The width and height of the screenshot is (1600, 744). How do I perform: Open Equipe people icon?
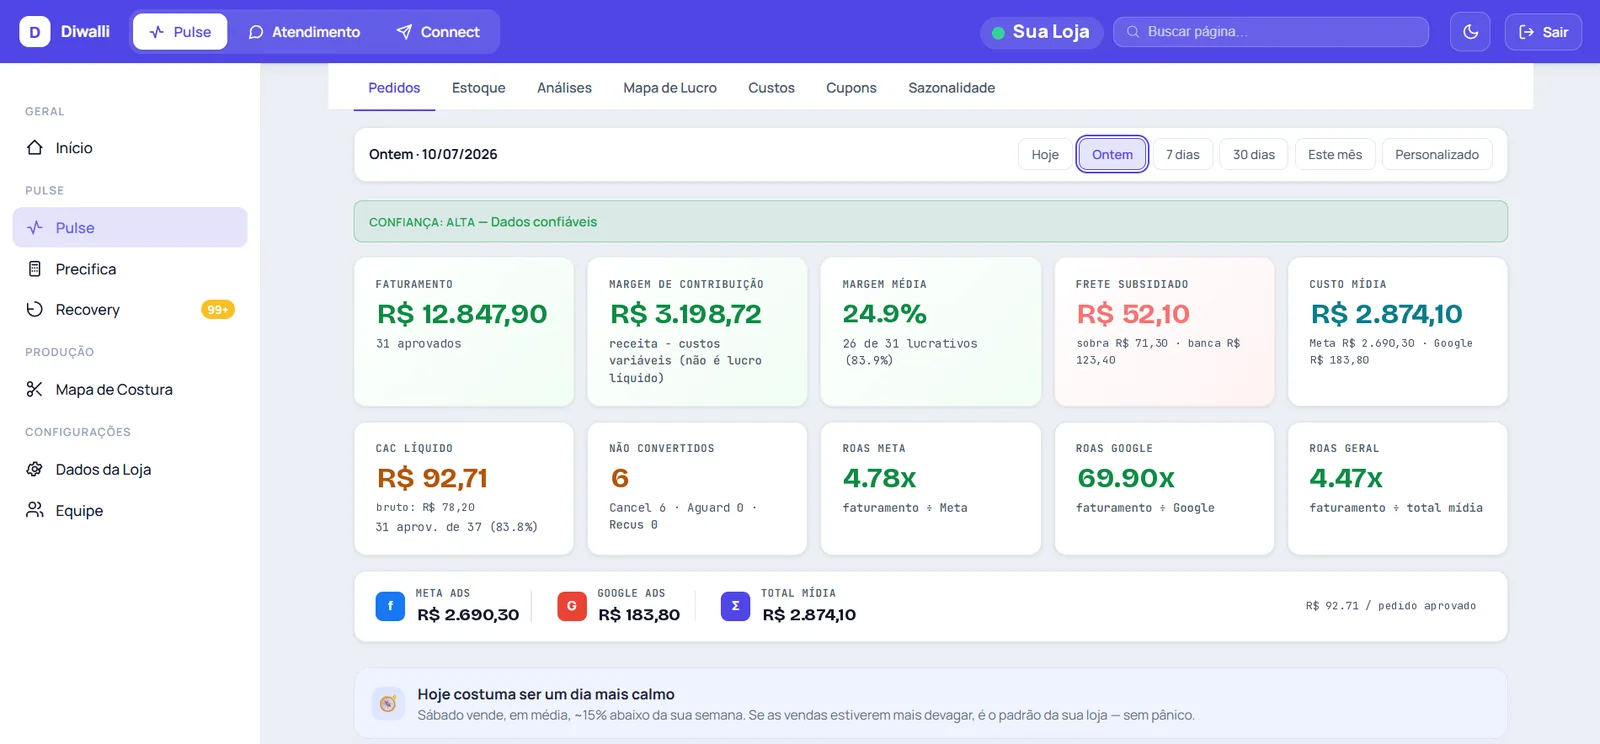coord(35,511)
